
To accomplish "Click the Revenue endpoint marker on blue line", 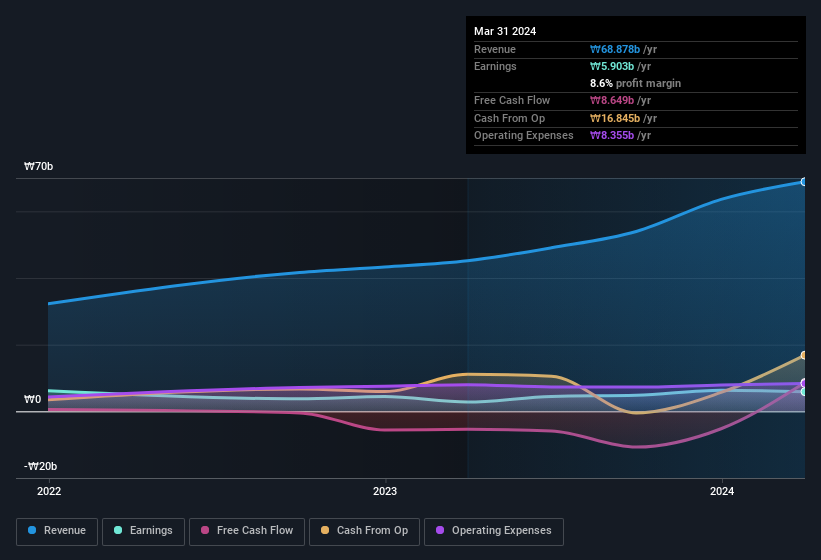I will [x=803, y=182].
